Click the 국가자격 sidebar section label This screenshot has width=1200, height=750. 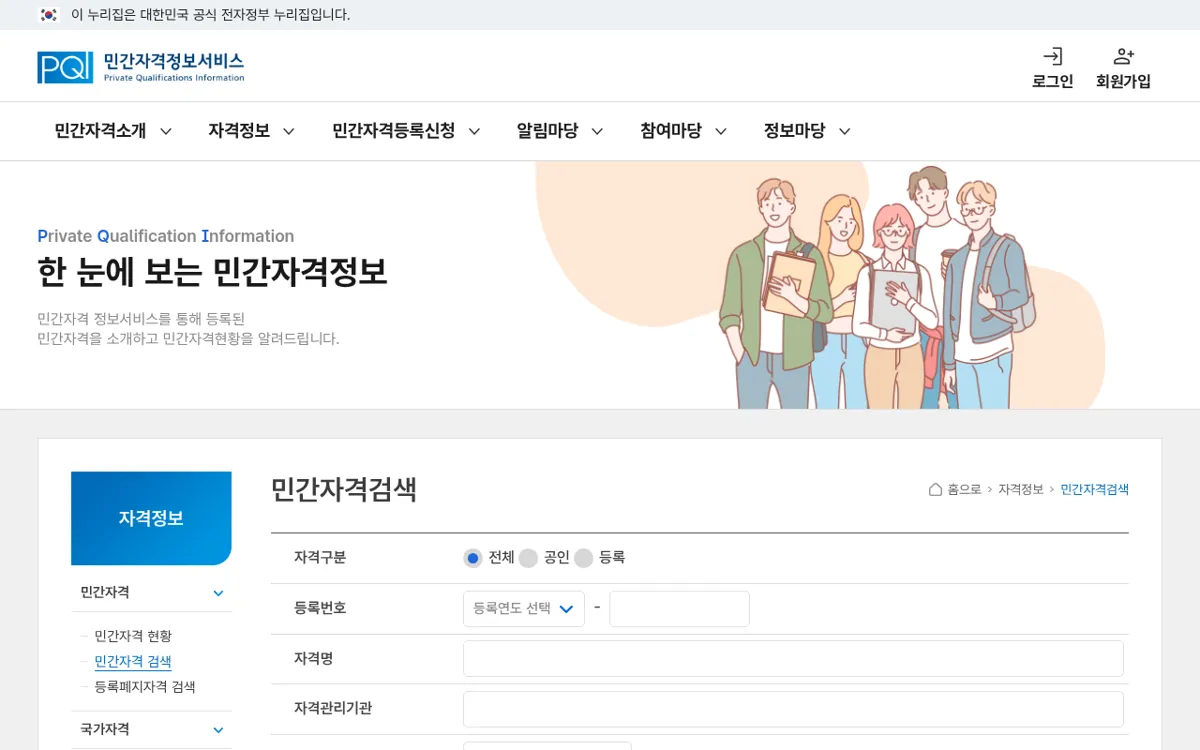coord(105,729)
